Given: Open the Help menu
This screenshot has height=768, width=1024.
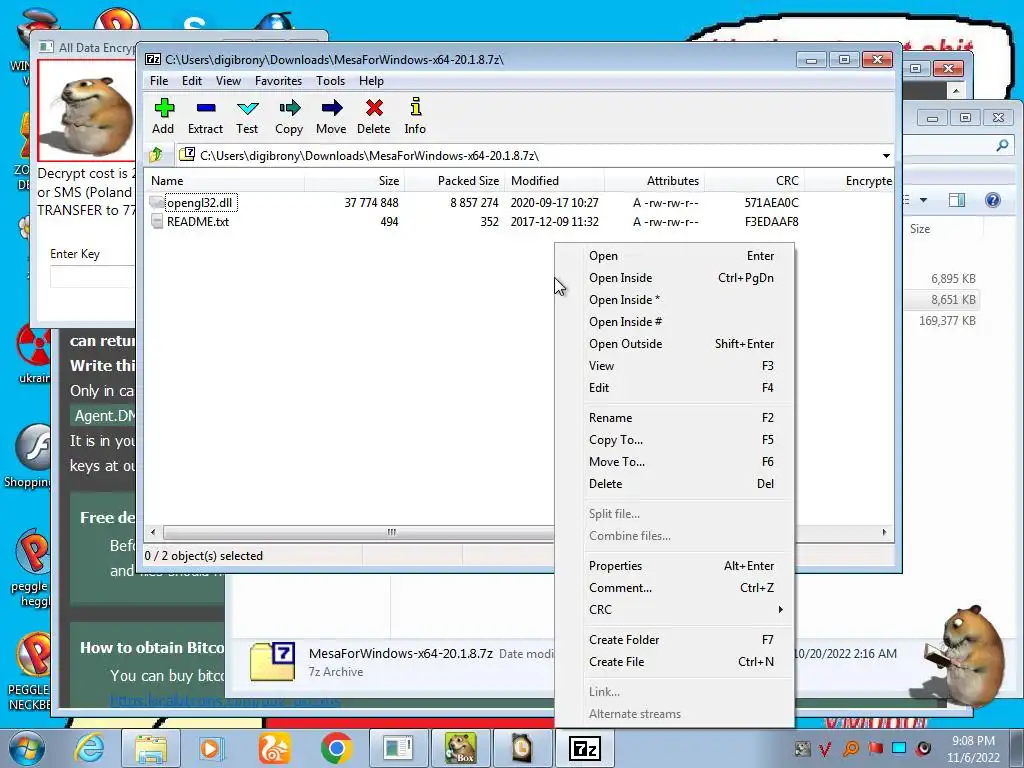Looking at the screenshot, I should click(371, 80).
